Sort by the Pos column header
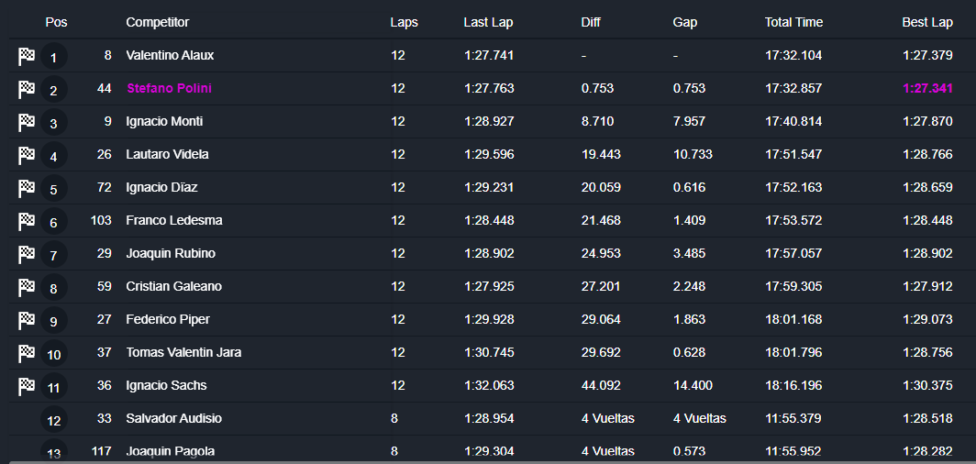Image resolution: width=976 pixels, height=464 pixels. click(x=56, y=22)
